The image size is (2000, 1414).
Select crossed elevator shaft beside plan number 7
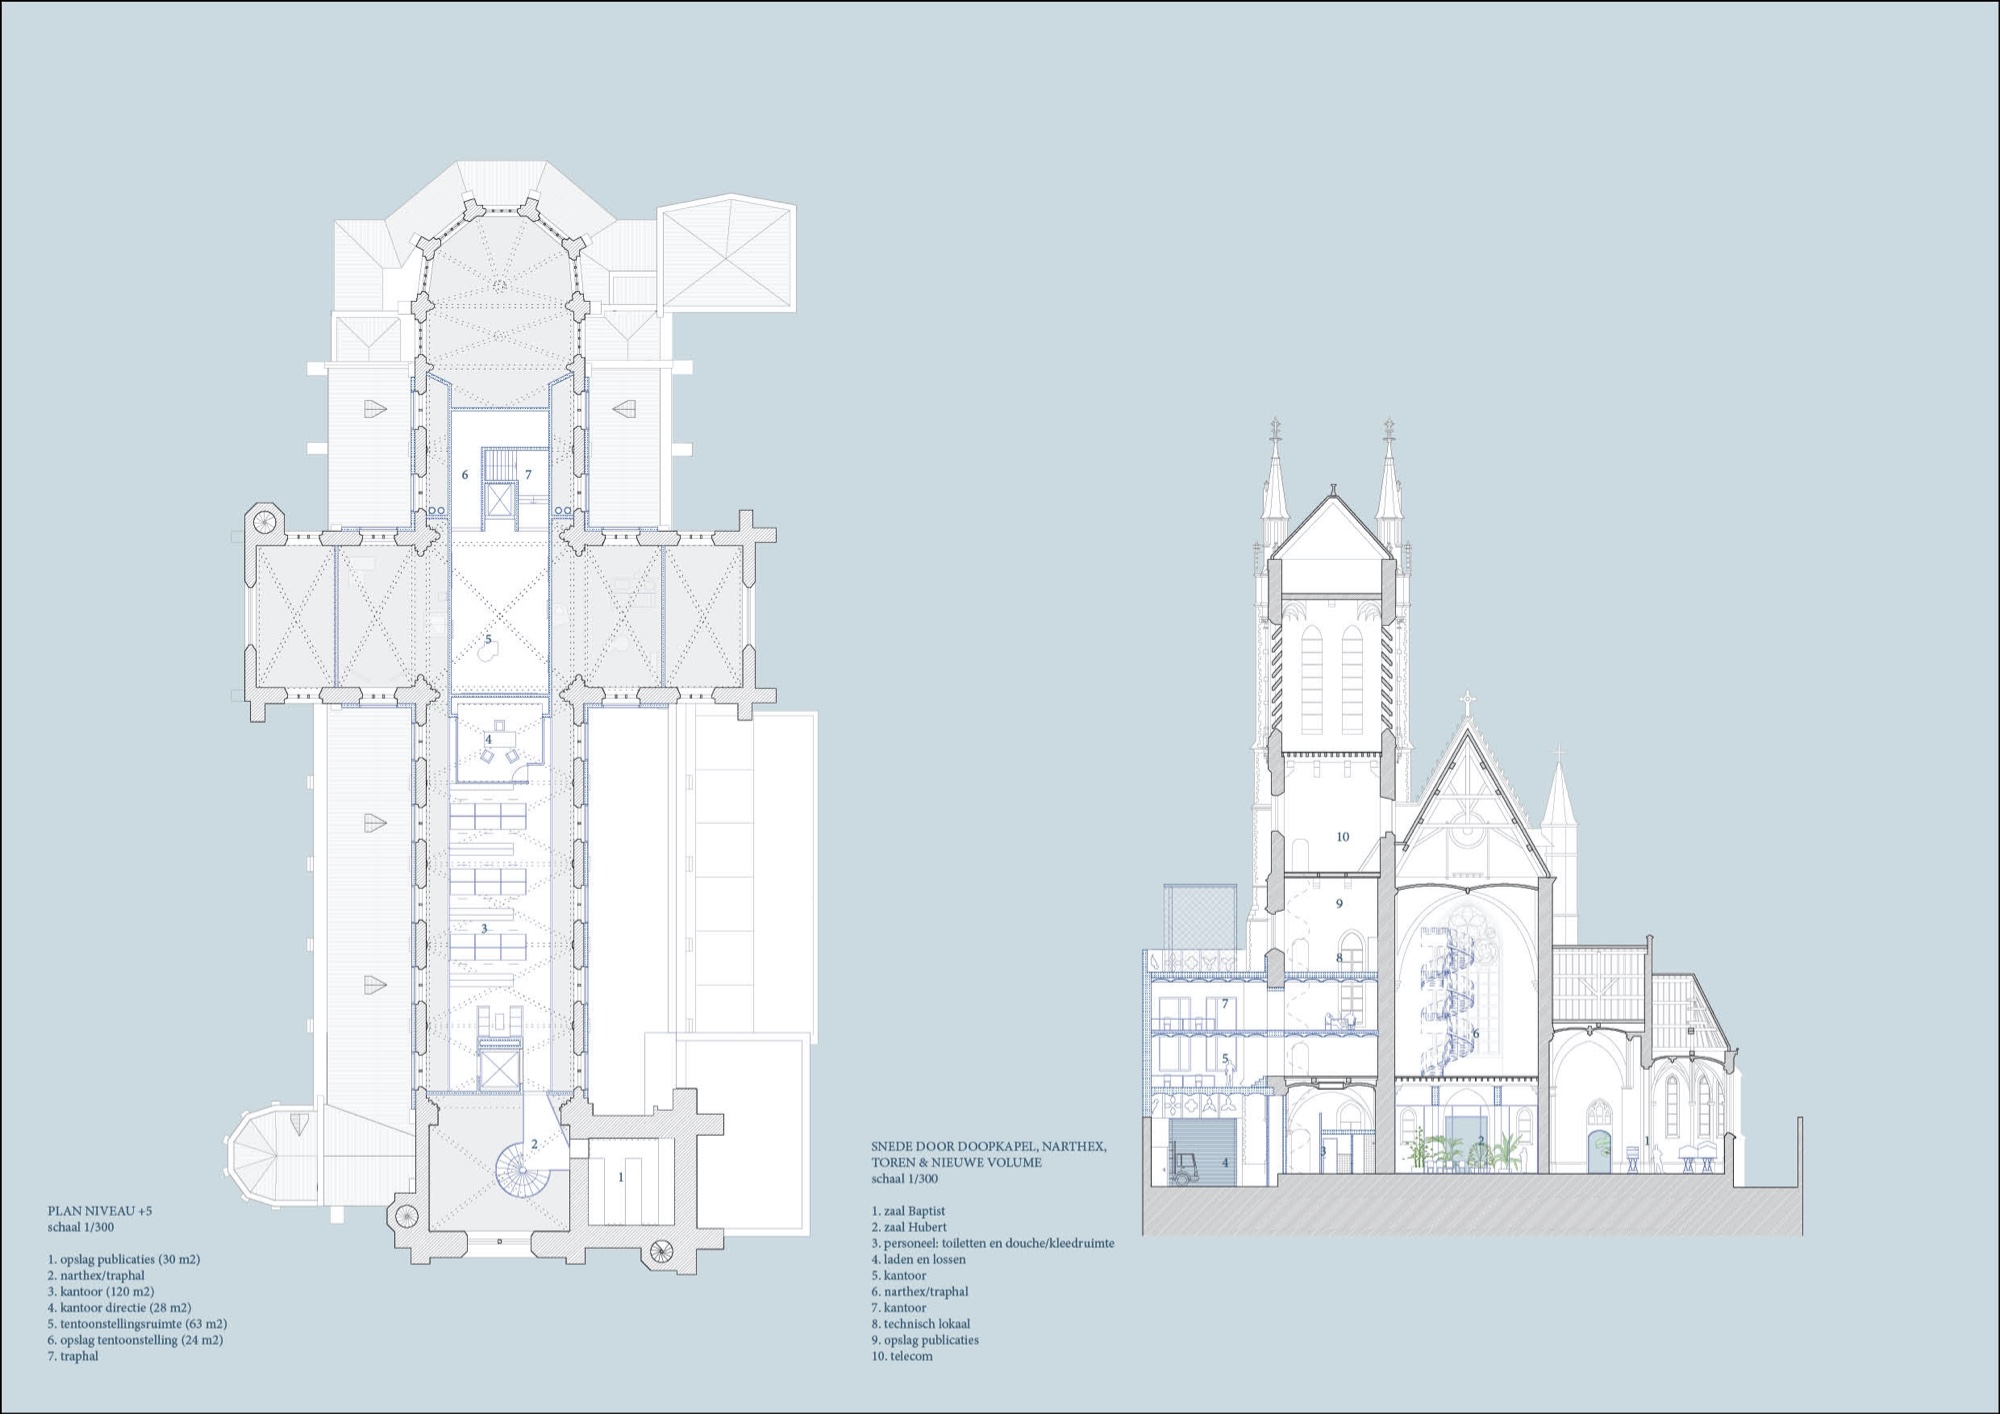coord(499,502)
